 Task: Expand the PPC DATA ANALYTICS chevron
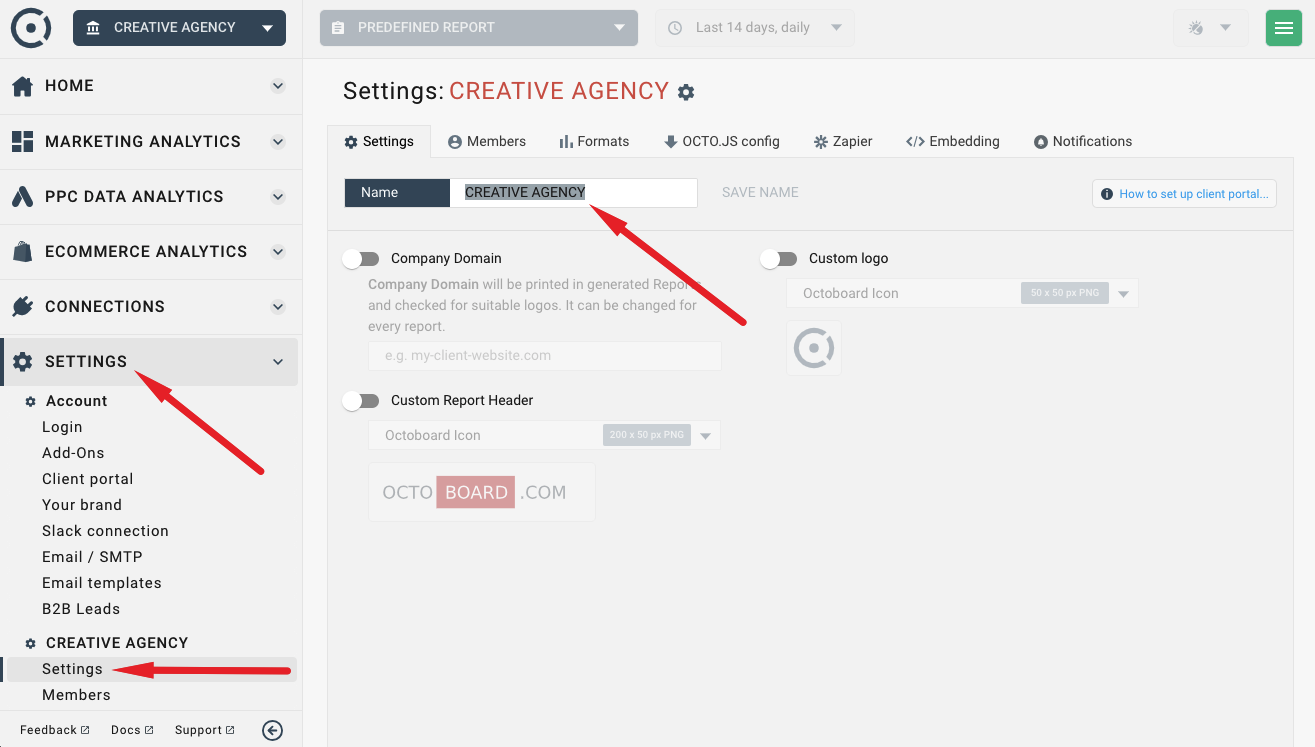pyautogui.click(x=278, y=196)
